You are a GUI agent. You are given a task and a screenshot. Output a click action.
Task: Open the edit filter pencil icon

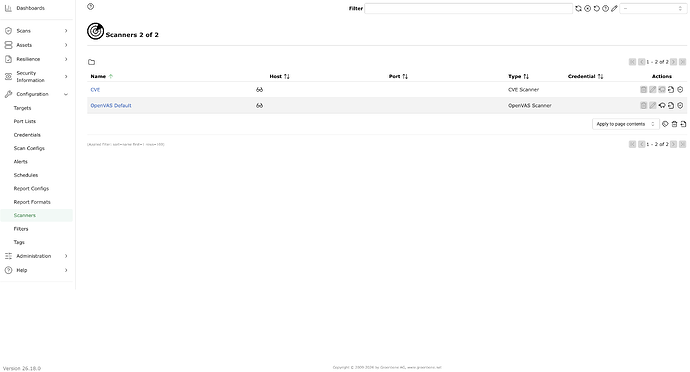pos(614,8)
